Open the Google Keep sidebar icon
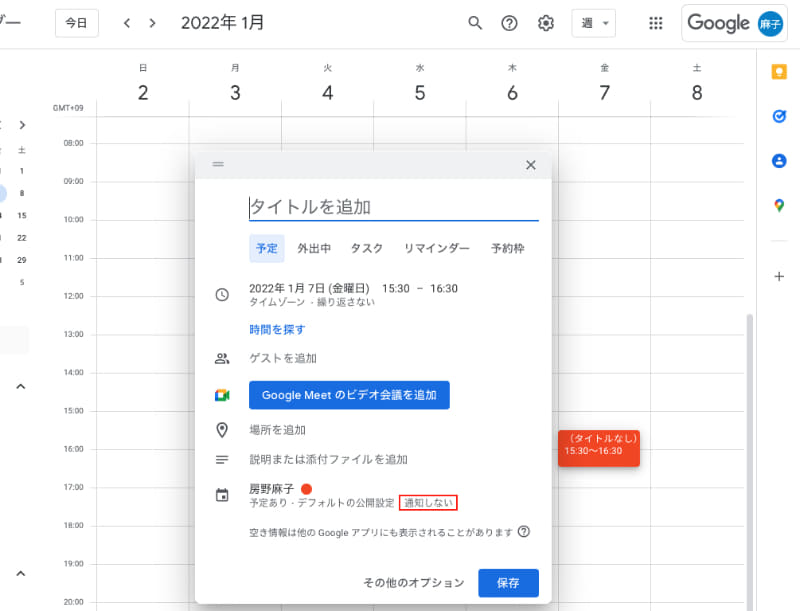Image resolution: width=800 pixels, height=611 pixels. (x=778, y=71)
